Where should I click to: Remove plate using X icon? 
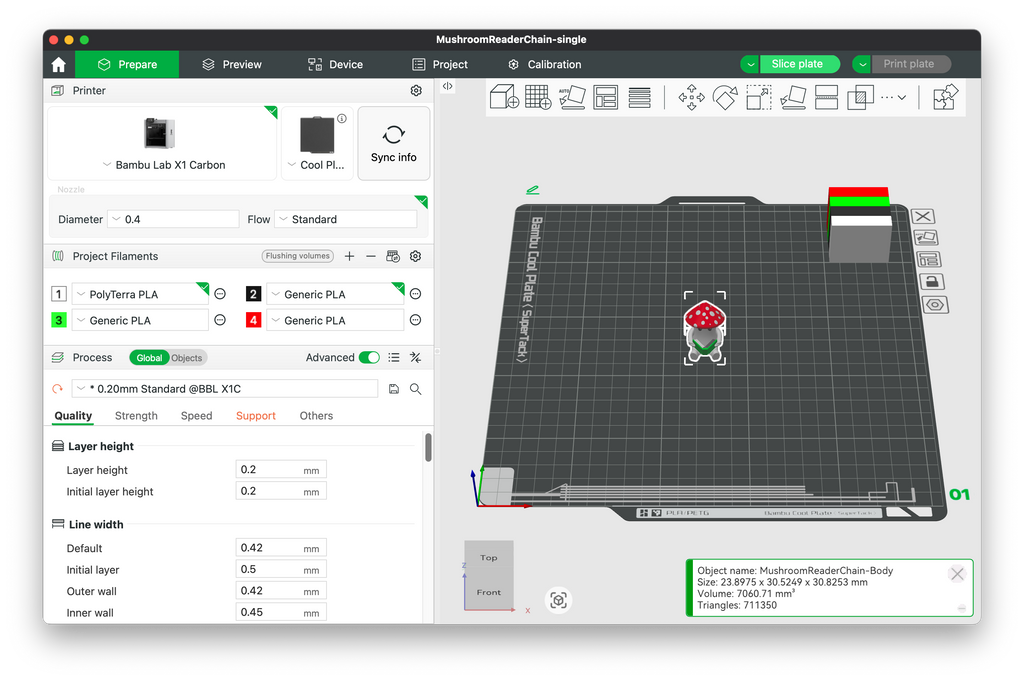923,216
